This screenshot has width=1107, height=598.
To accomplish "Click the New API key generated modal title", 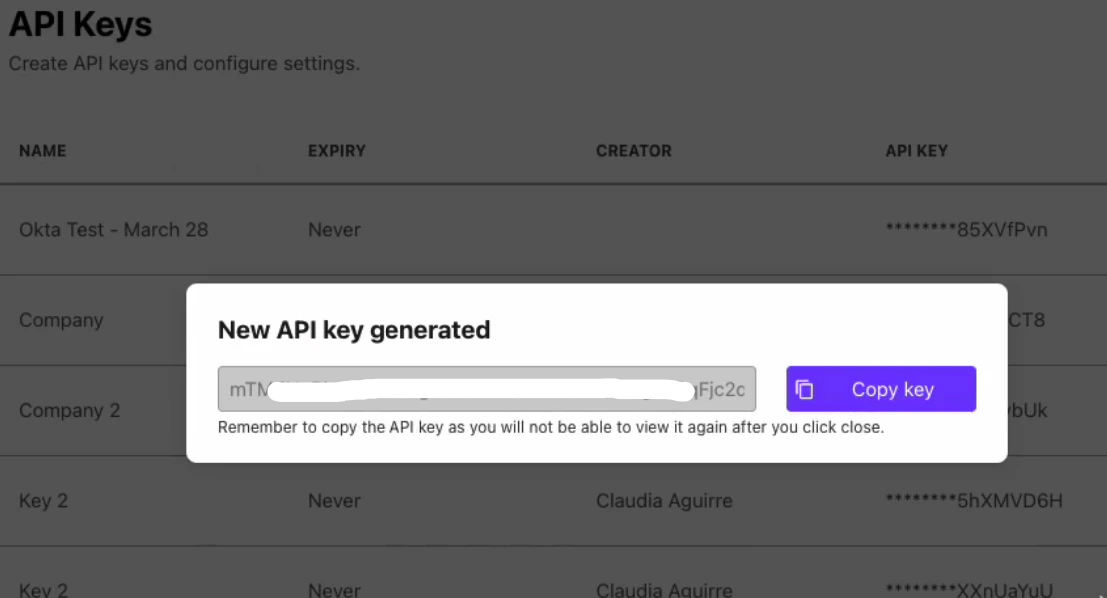I will 354,330.
